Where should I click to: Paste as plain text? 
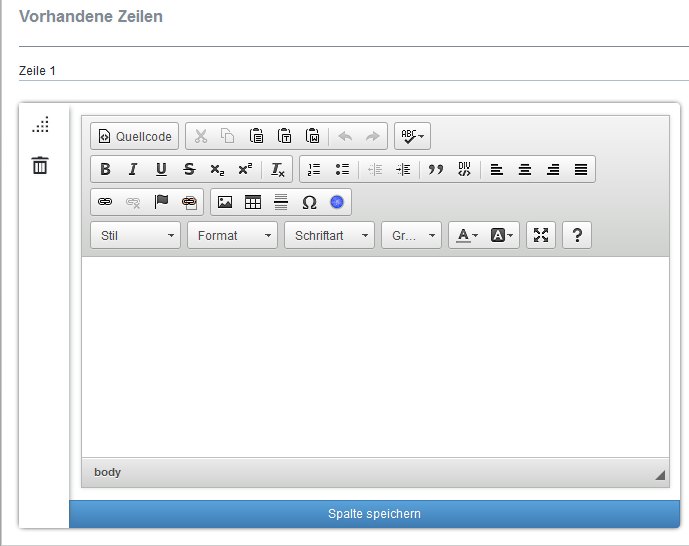284,136
